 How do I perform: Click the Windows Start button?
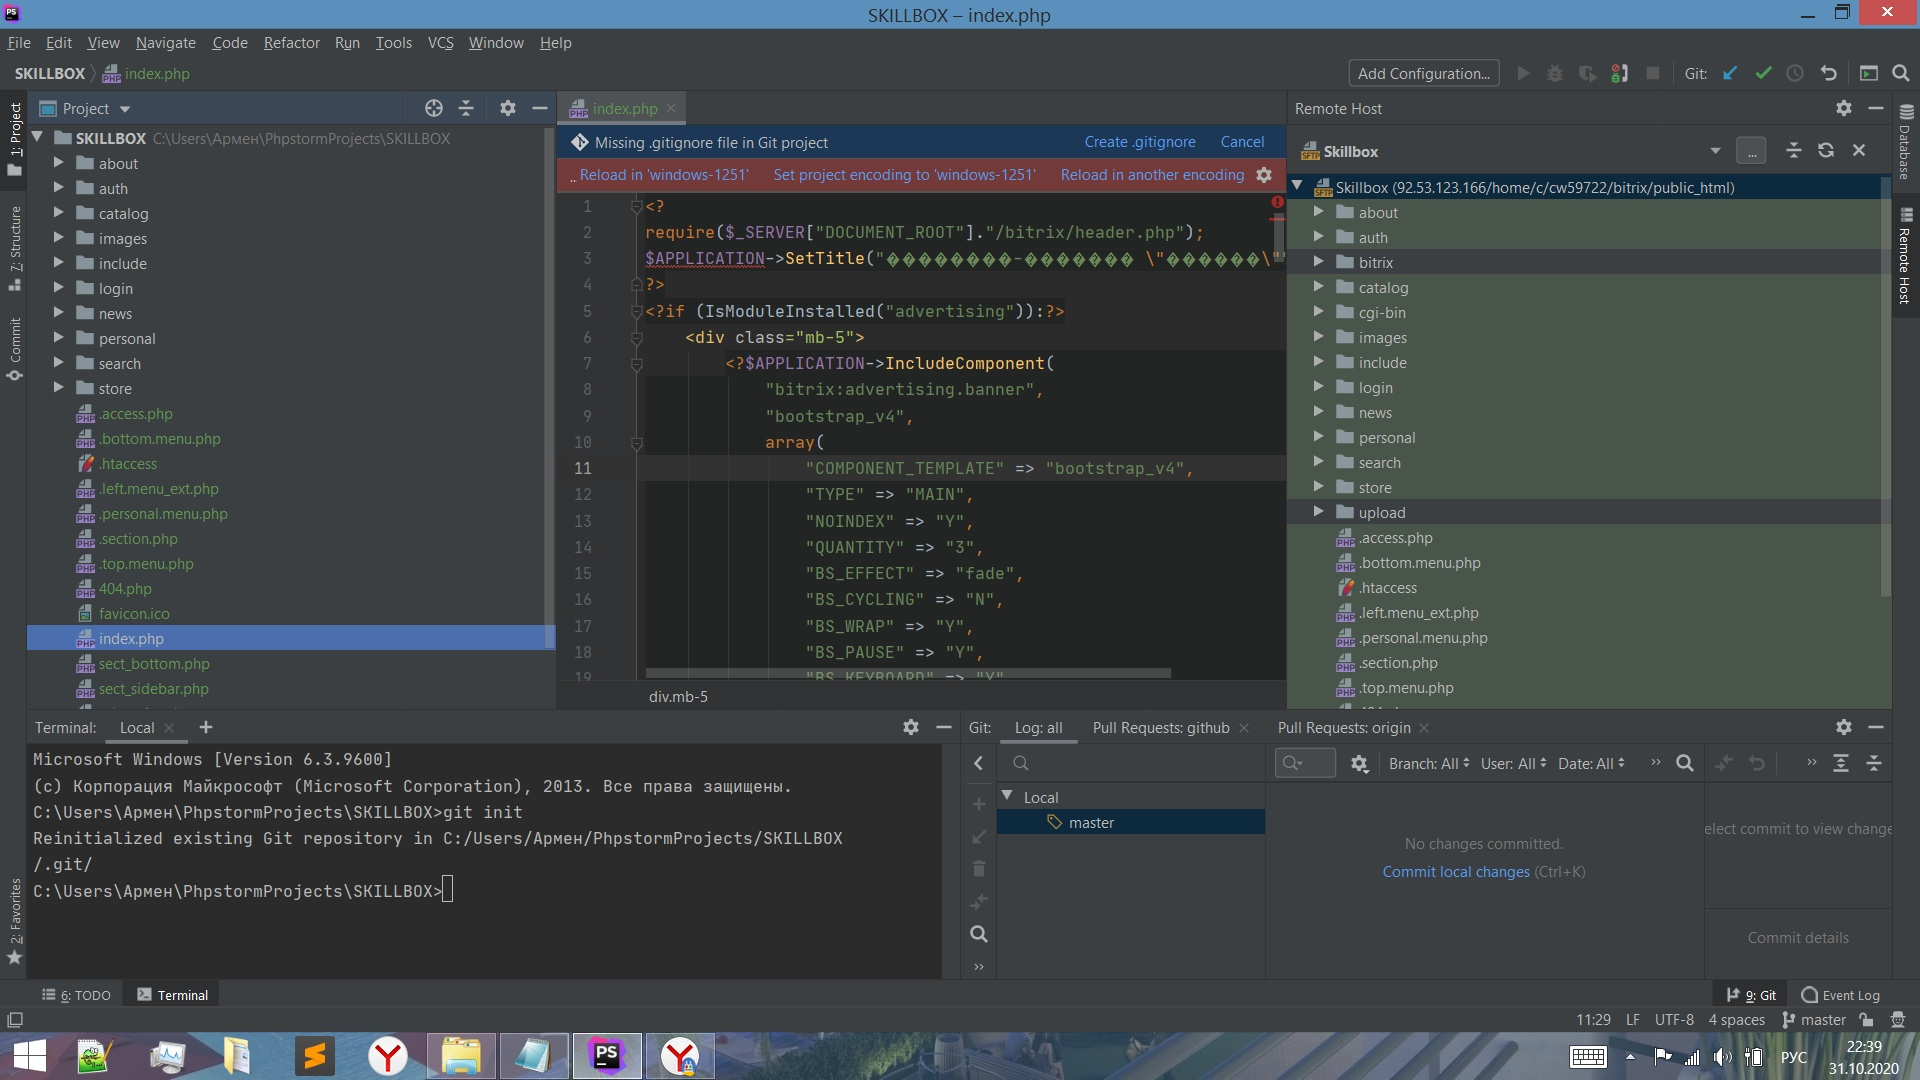(30, 1056)
